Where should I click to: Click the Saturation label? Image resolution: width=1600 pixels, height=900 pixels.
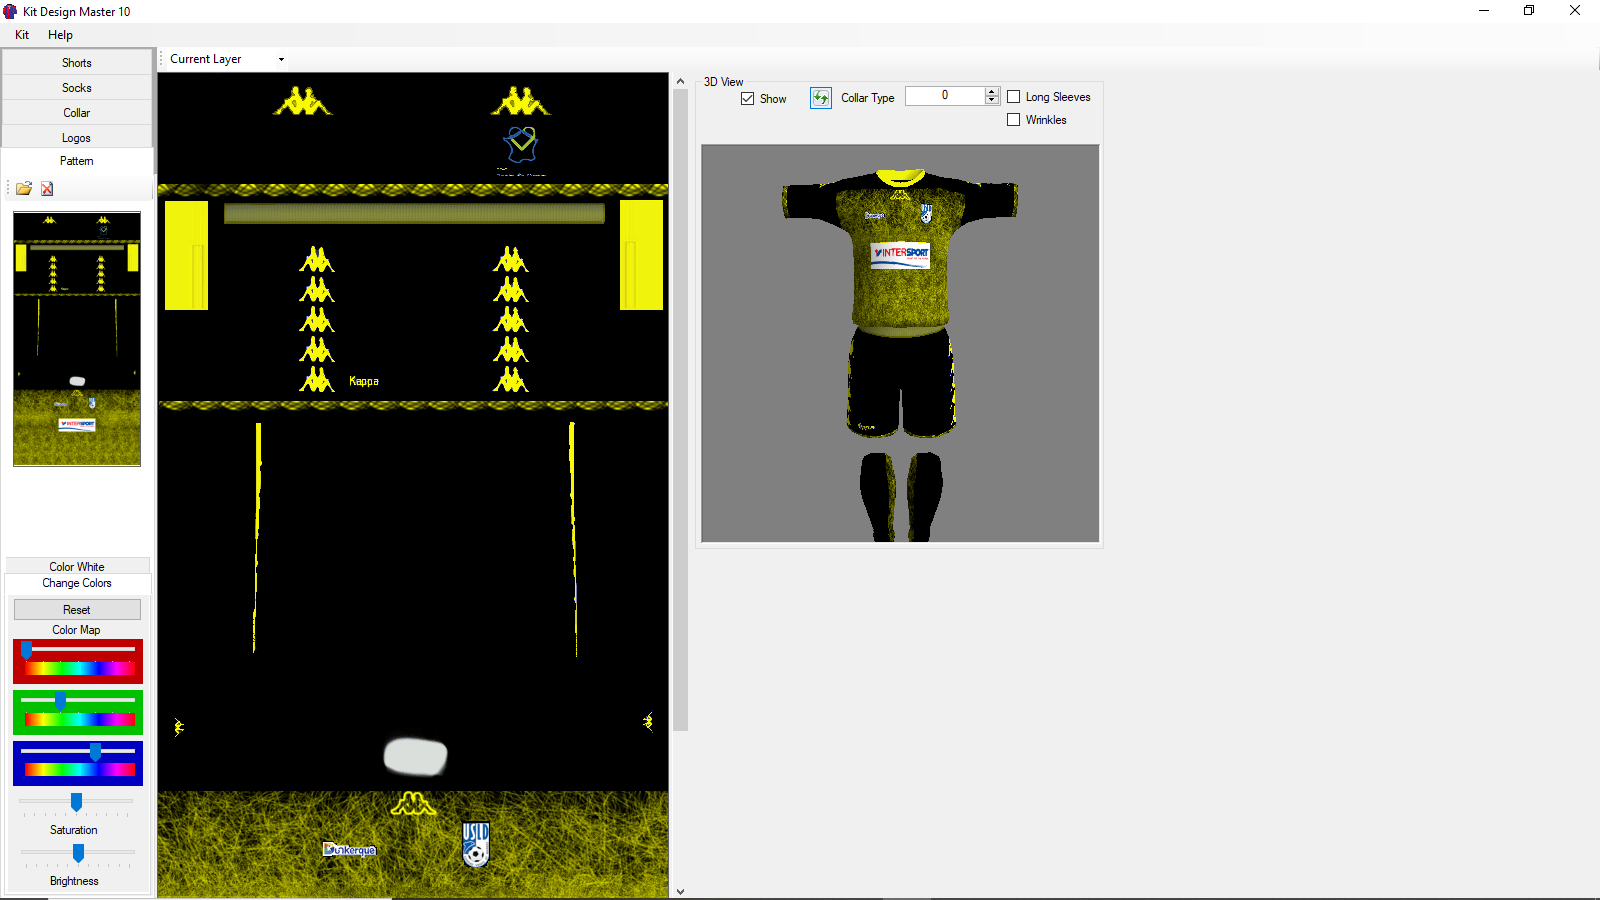coord(74,830)
